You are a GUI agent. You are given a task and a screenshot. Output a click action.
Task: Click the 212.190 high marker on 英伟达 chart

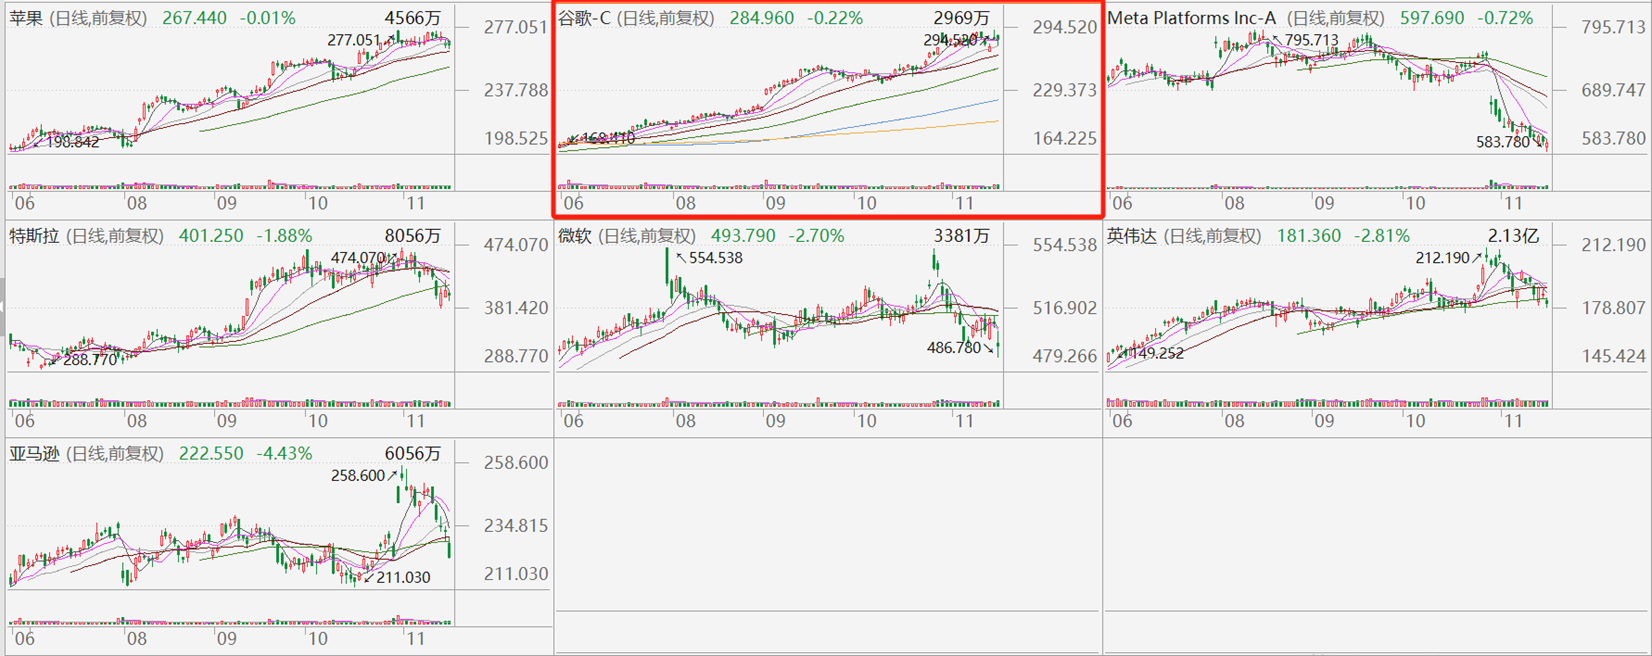[x=1443, y=258]
